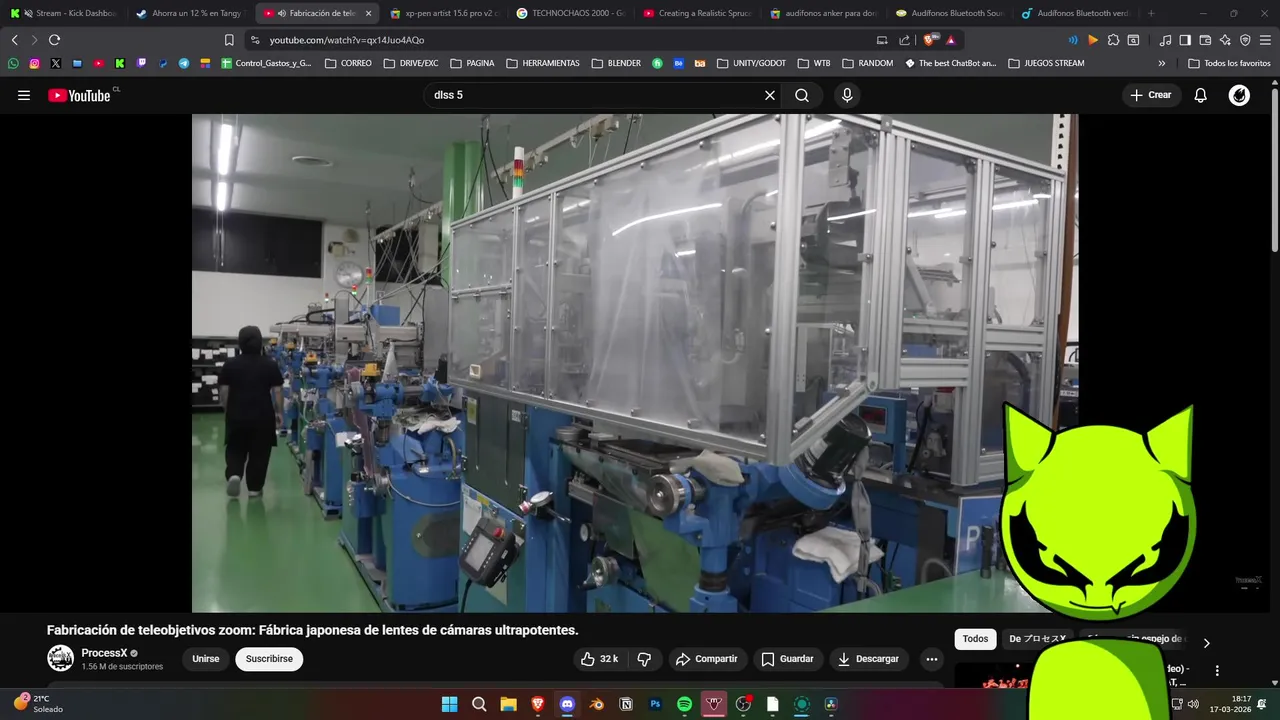Open WhatsApp bookmark icon
Screen dimensions: 1280x720
tap(13, 63)
